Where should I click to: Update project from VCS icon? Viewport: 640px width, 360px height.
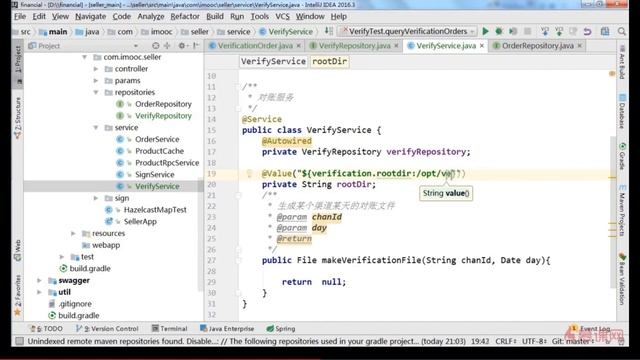coord(544,31)
